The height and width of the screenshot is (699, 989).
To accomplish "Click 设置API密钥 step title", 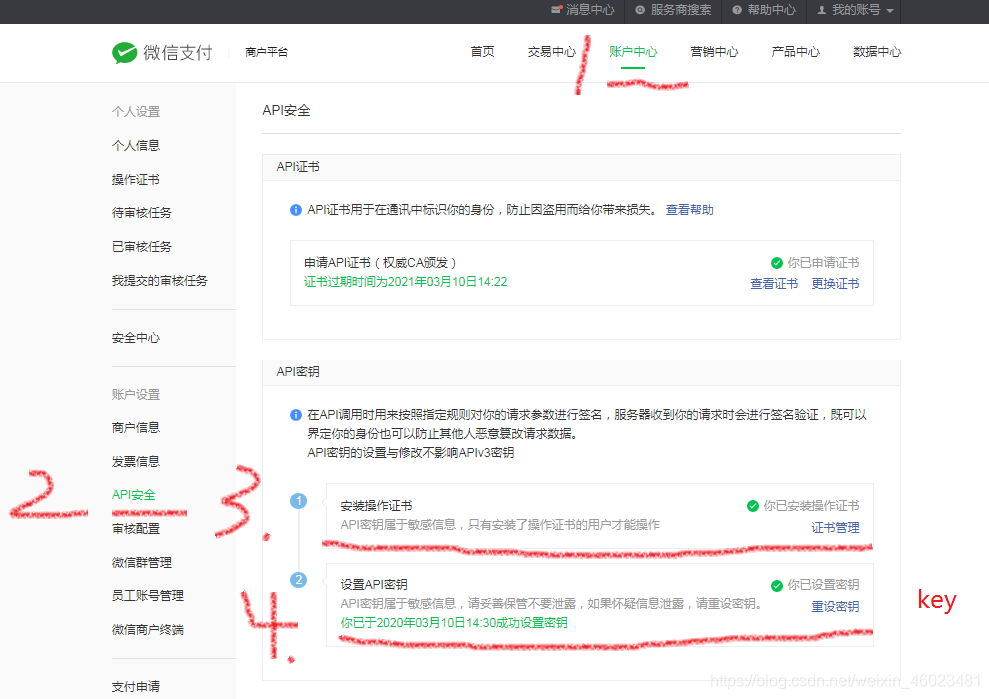I will point(373,585).
